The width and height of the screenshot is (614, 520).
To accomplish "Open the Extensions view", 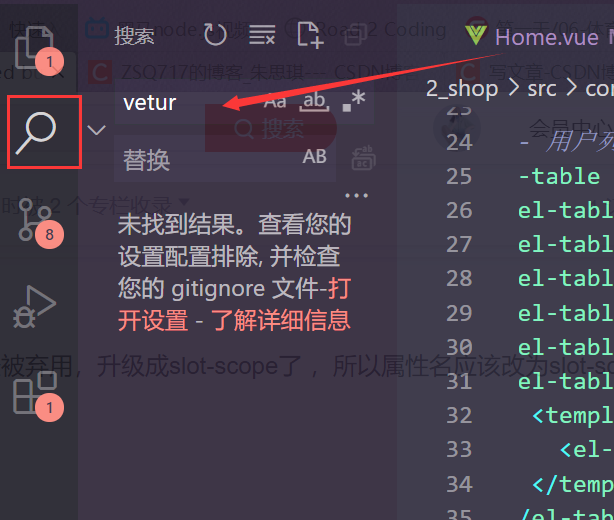I will tap(35, 392).
